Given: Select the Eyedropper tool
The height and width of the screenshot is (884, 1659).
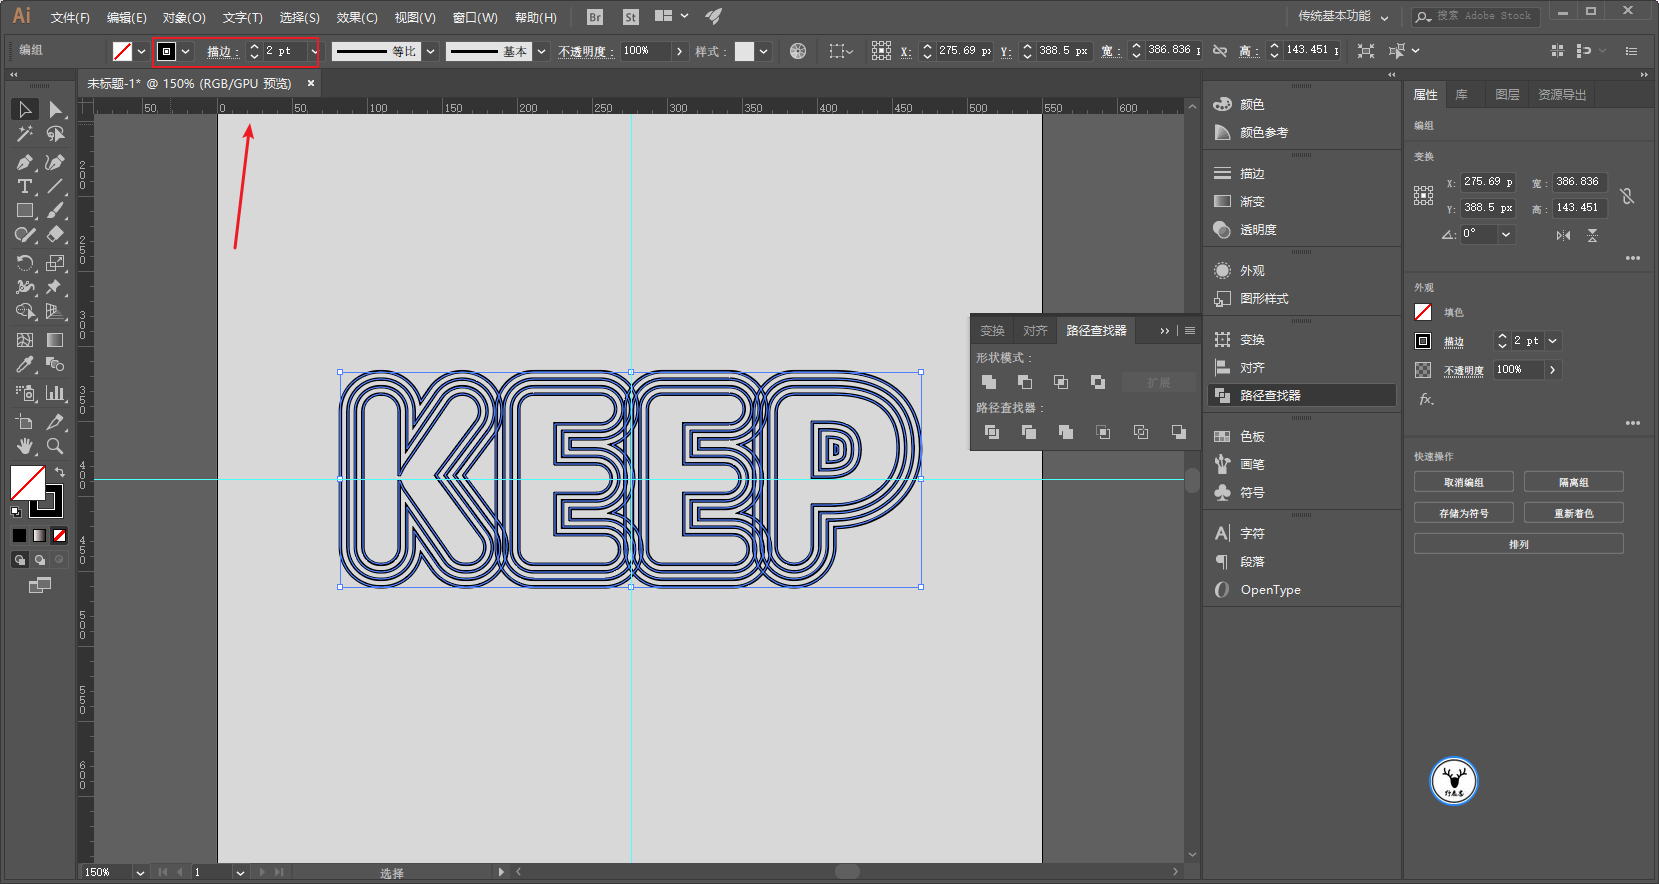Looking at the screenshot, I should point(25,365).
